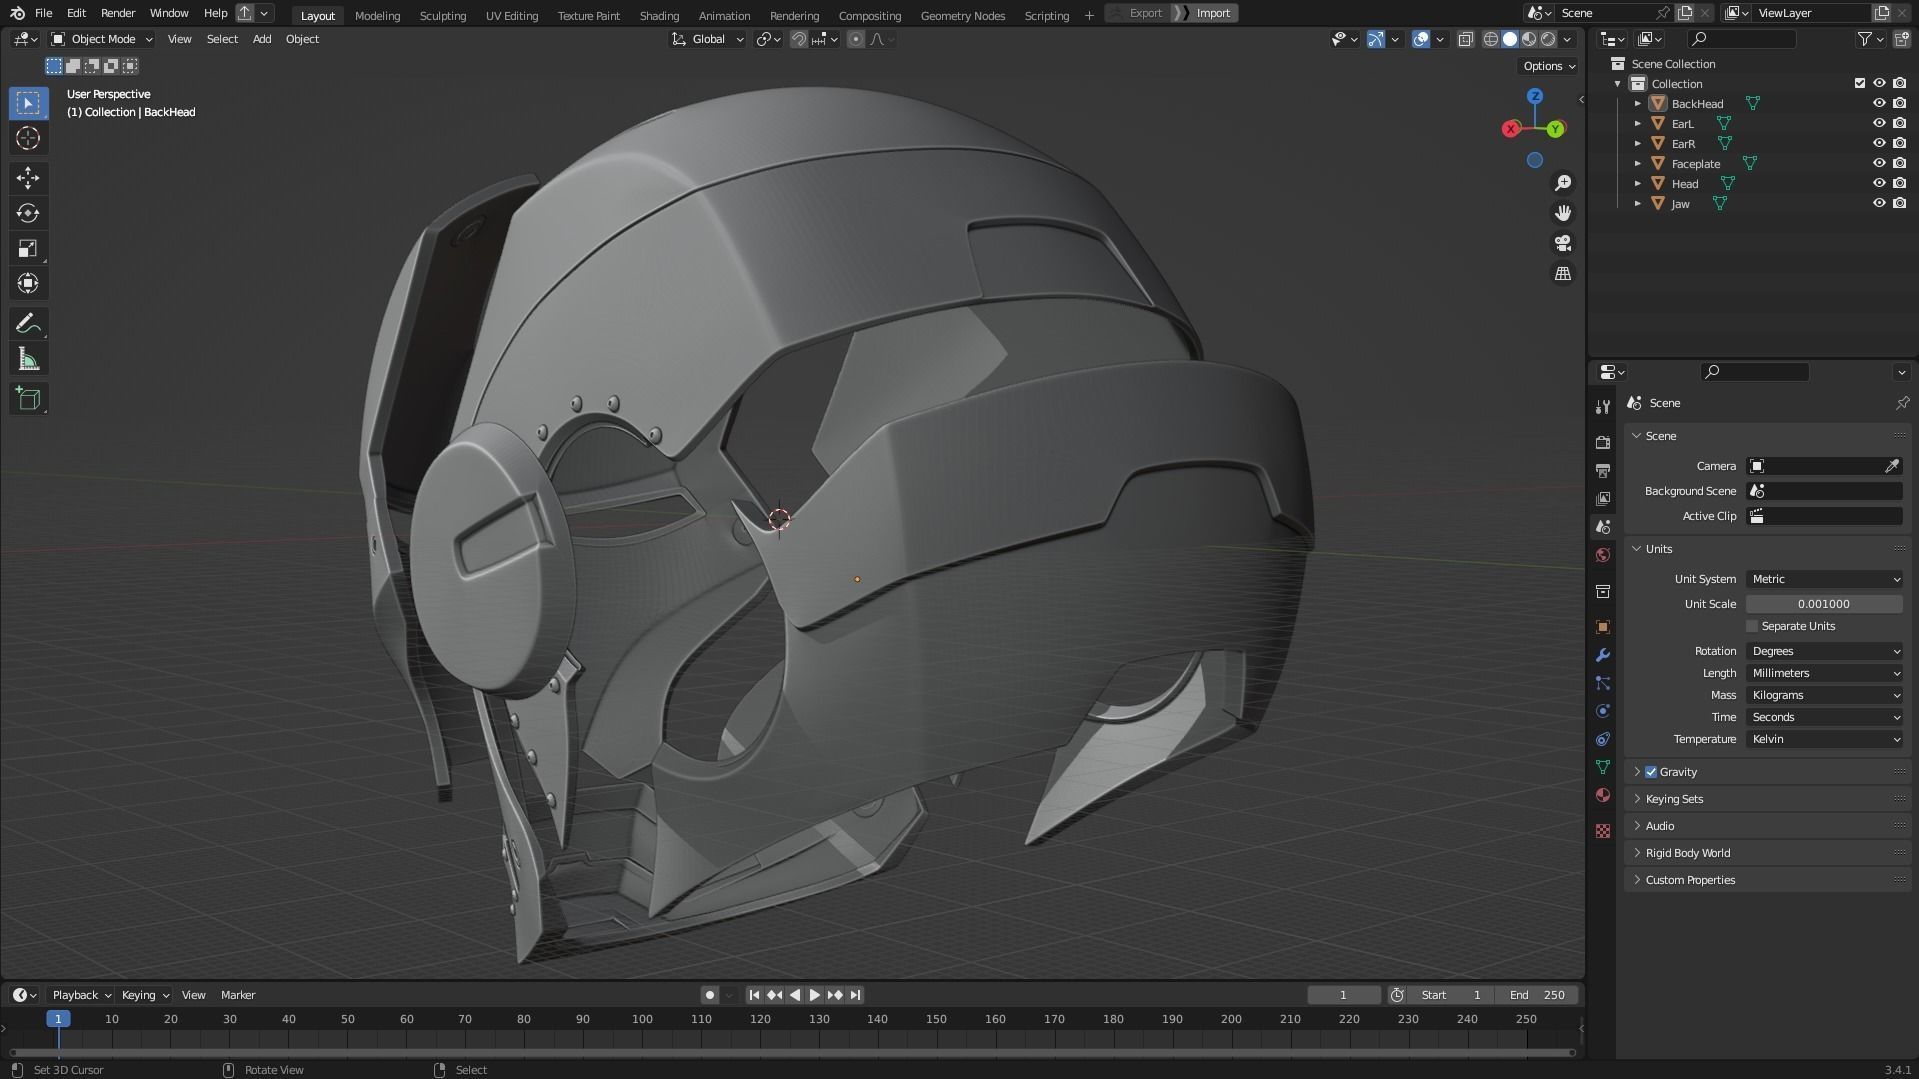Play the animation forward
This screenshot has height=1079, width=1919.
[814, 995]
